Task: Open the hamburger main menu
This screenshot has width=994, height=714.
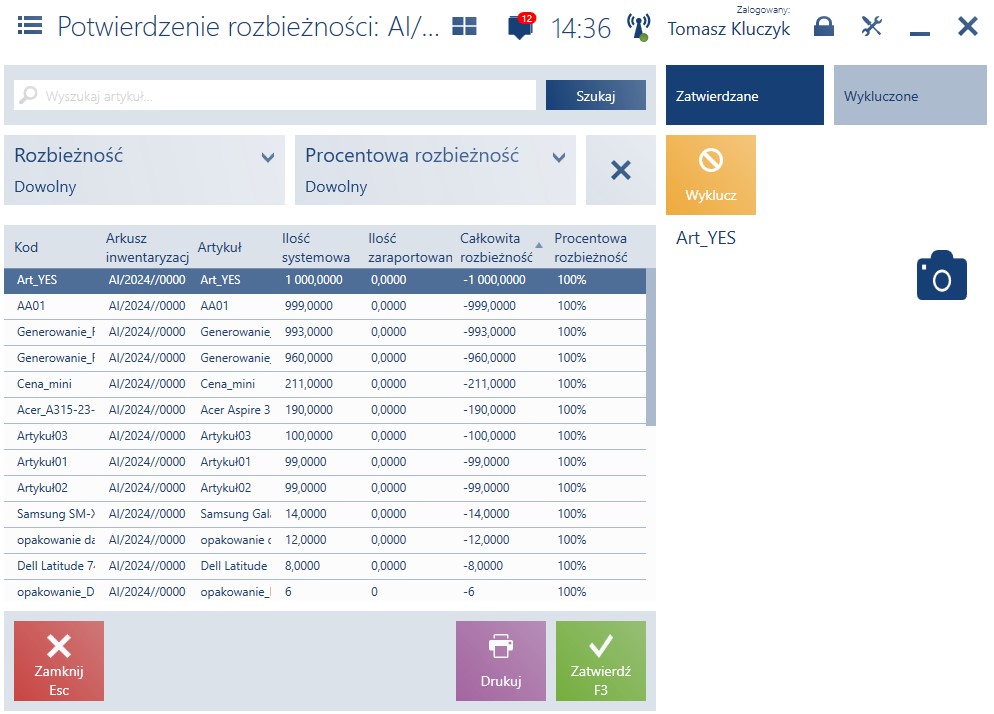Action: click(30, 26)
